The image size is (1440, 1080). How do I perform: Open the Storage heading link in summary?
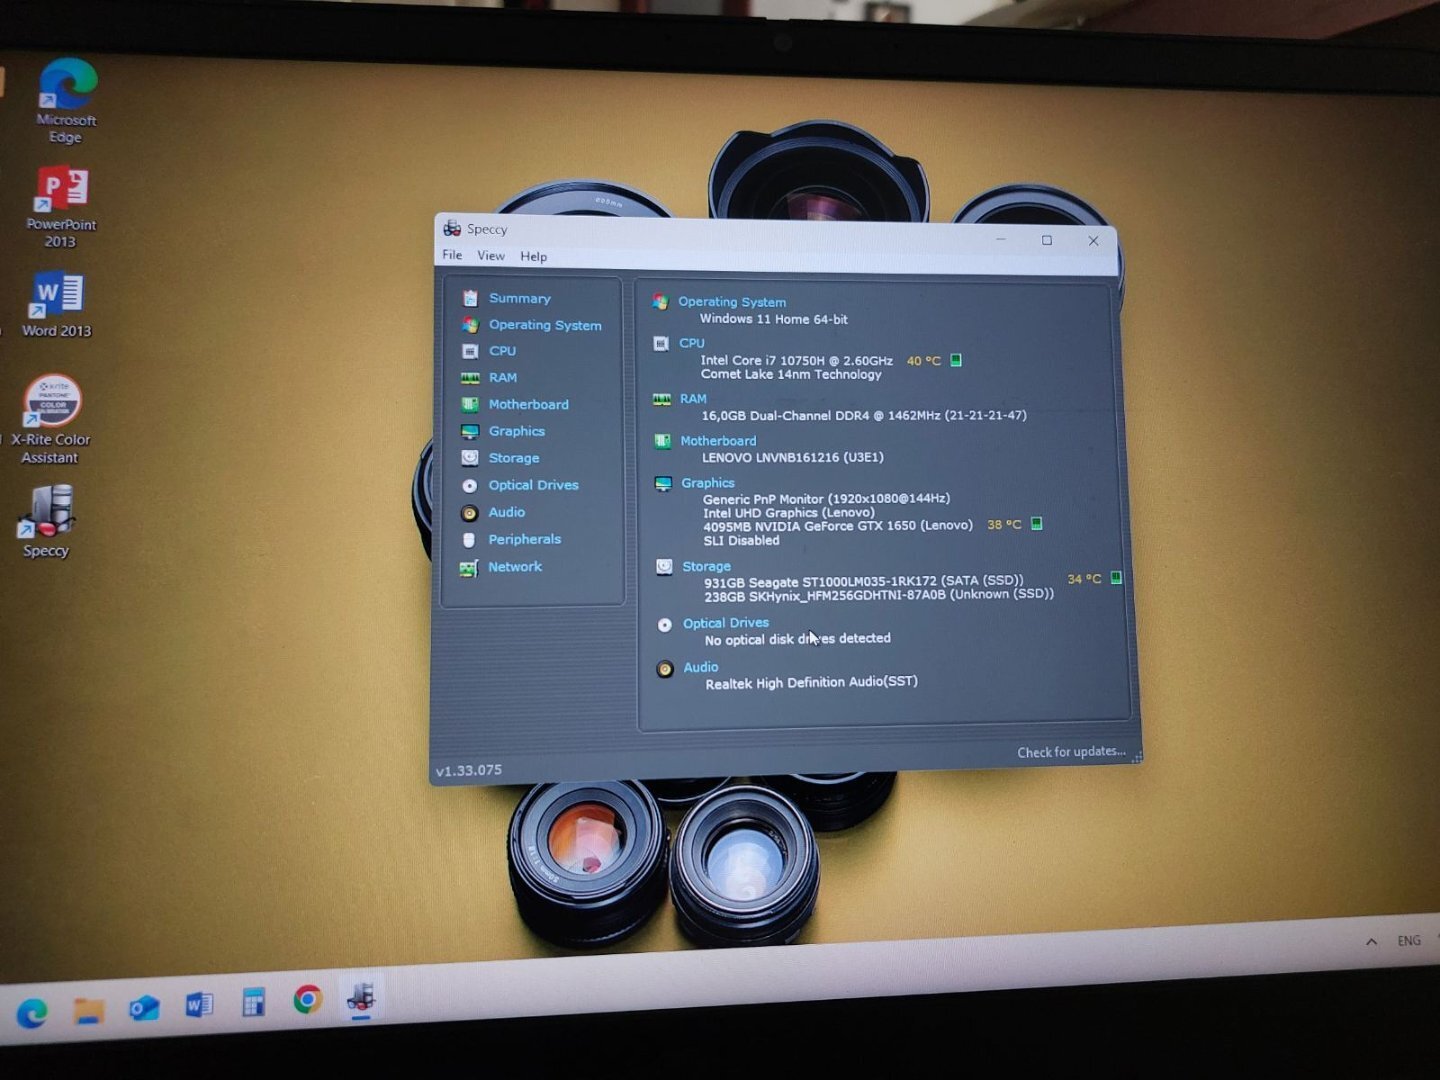[x=706, y=566]
